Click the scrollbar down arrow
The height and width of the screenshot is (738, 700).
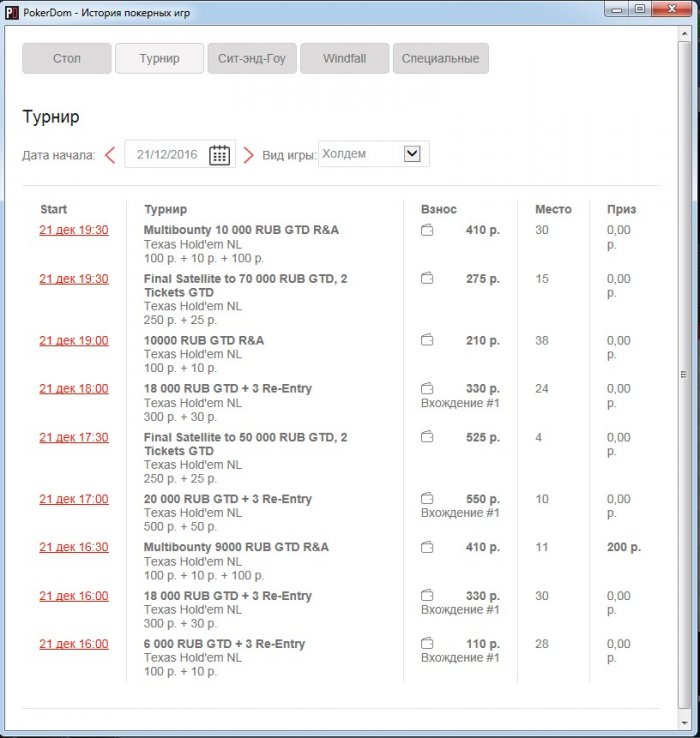pos(684,722)
